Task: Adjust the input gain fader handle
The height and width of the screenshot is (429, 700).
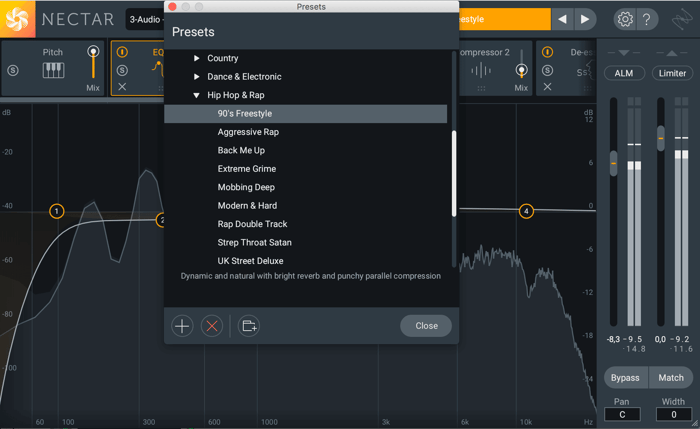Action: point(613,163)
